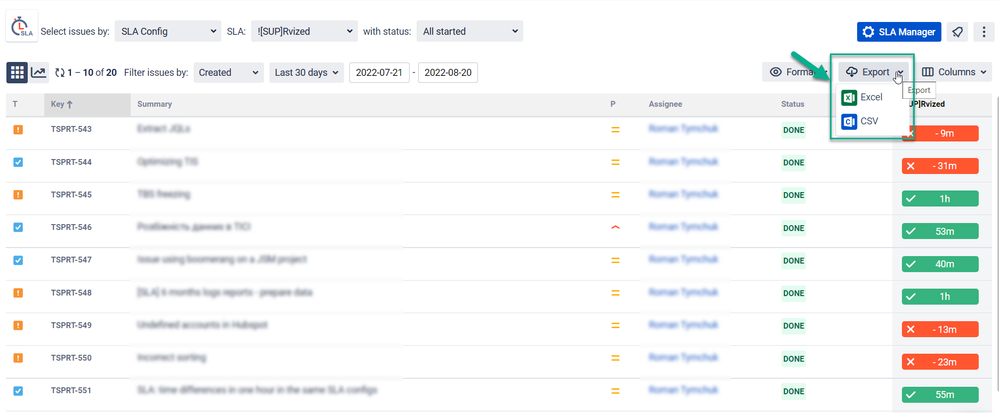The height and width of the screenshot is (413, 999).
Task: Open the status All started dropdown
Action: [470, 31]
